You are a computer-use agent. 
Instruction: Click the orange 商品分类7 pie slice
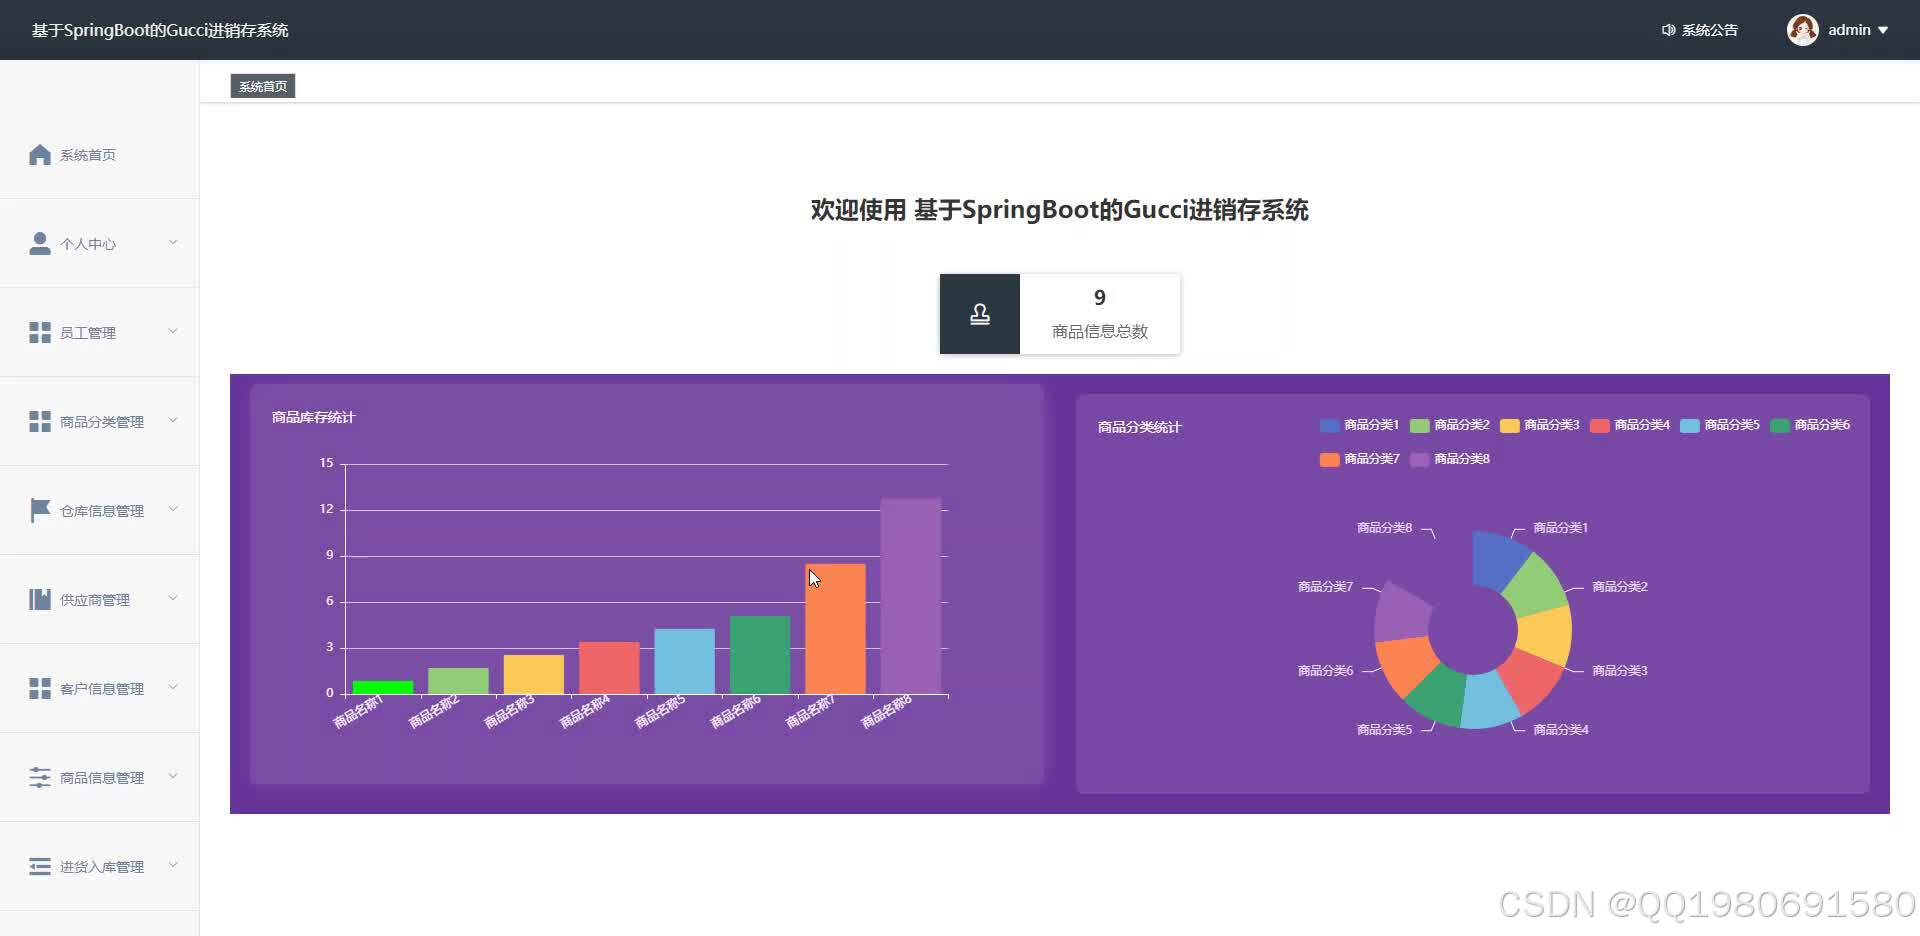tap(1405, 665)
